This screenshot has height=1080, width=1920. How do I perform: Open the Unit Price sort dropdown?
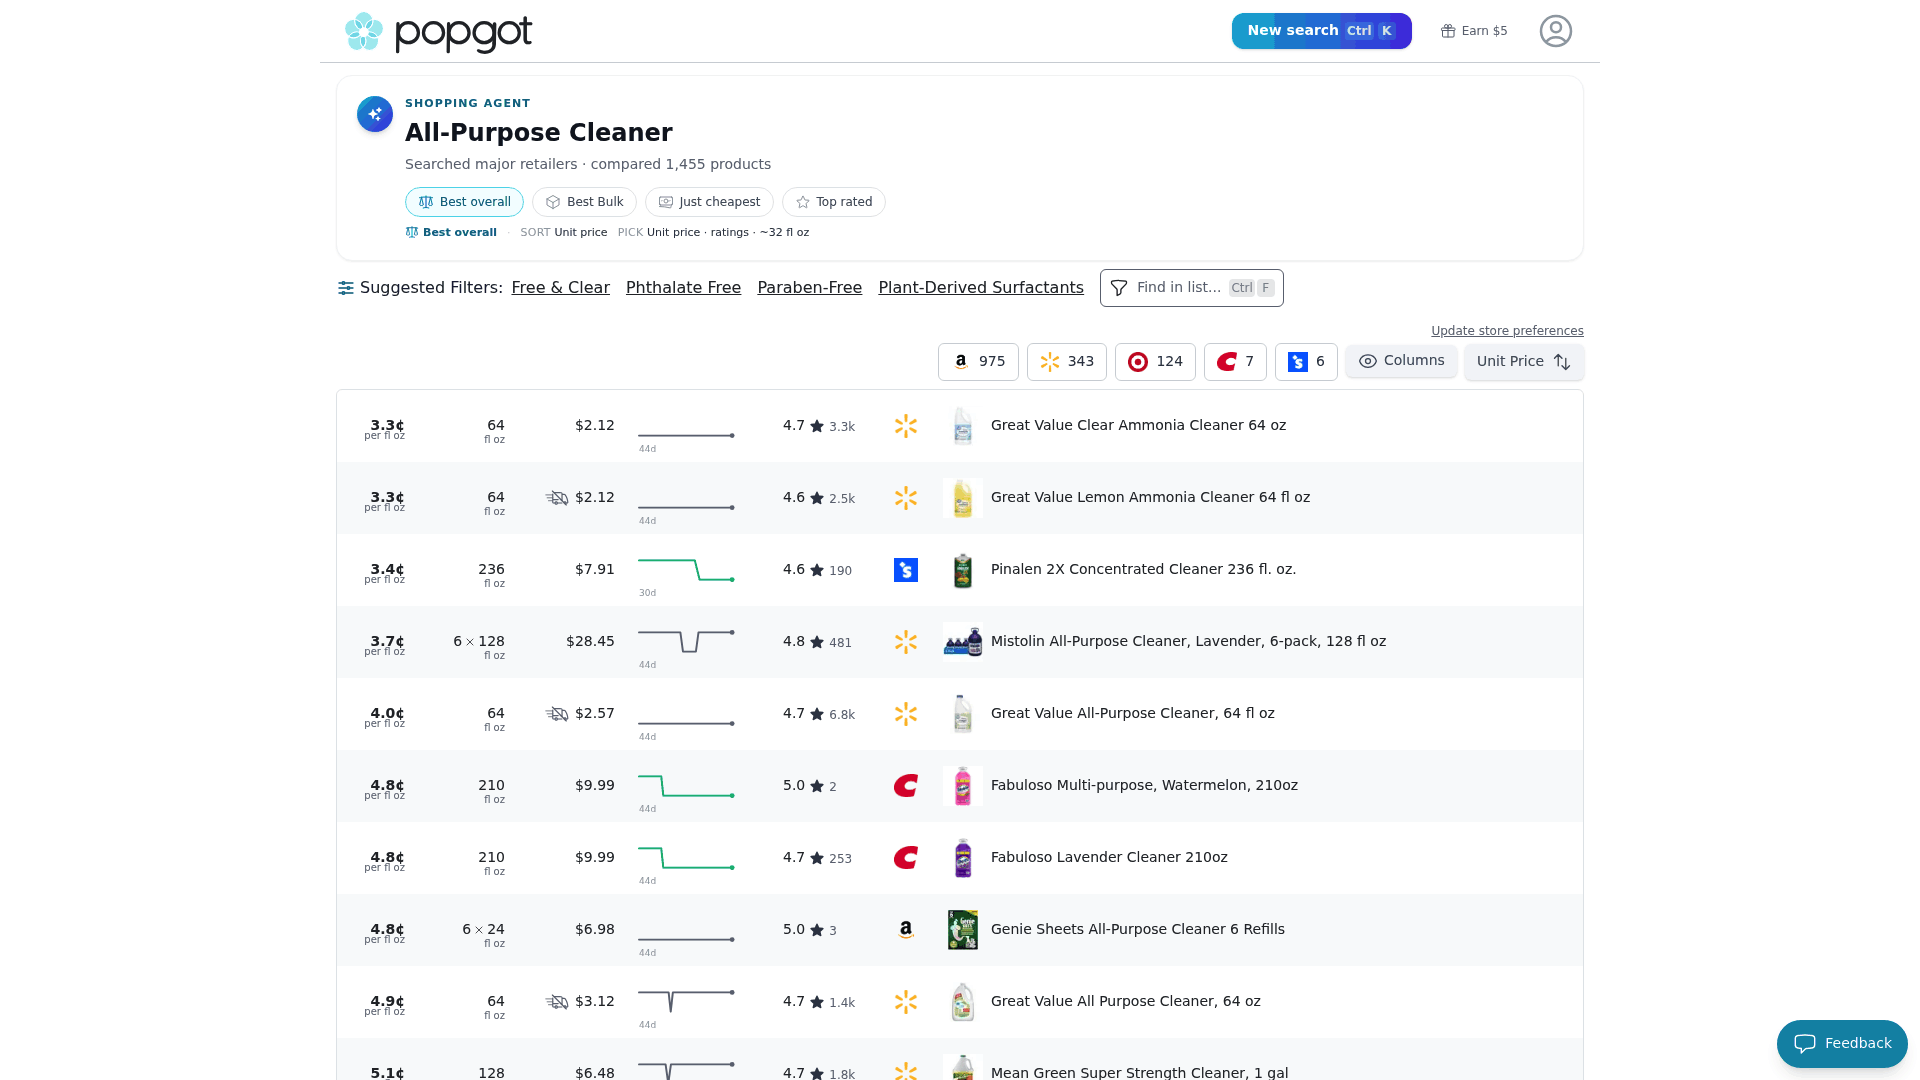click(1524, 362)
